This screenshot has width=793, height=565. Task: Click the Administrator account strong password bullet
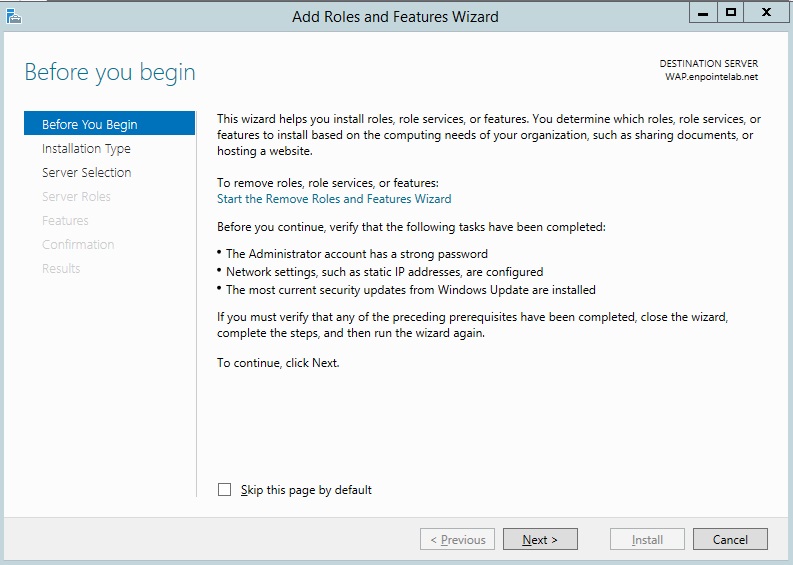point(357,254)
